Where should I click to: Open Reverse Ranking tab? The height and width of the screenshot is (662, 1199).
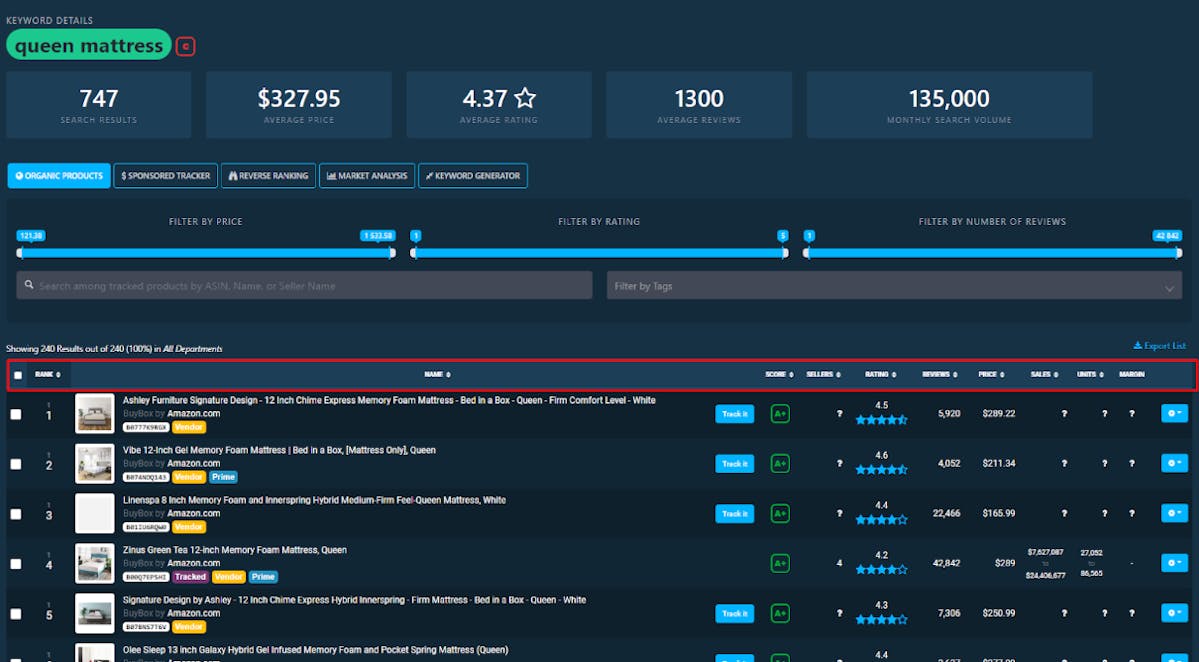(268, 176)
